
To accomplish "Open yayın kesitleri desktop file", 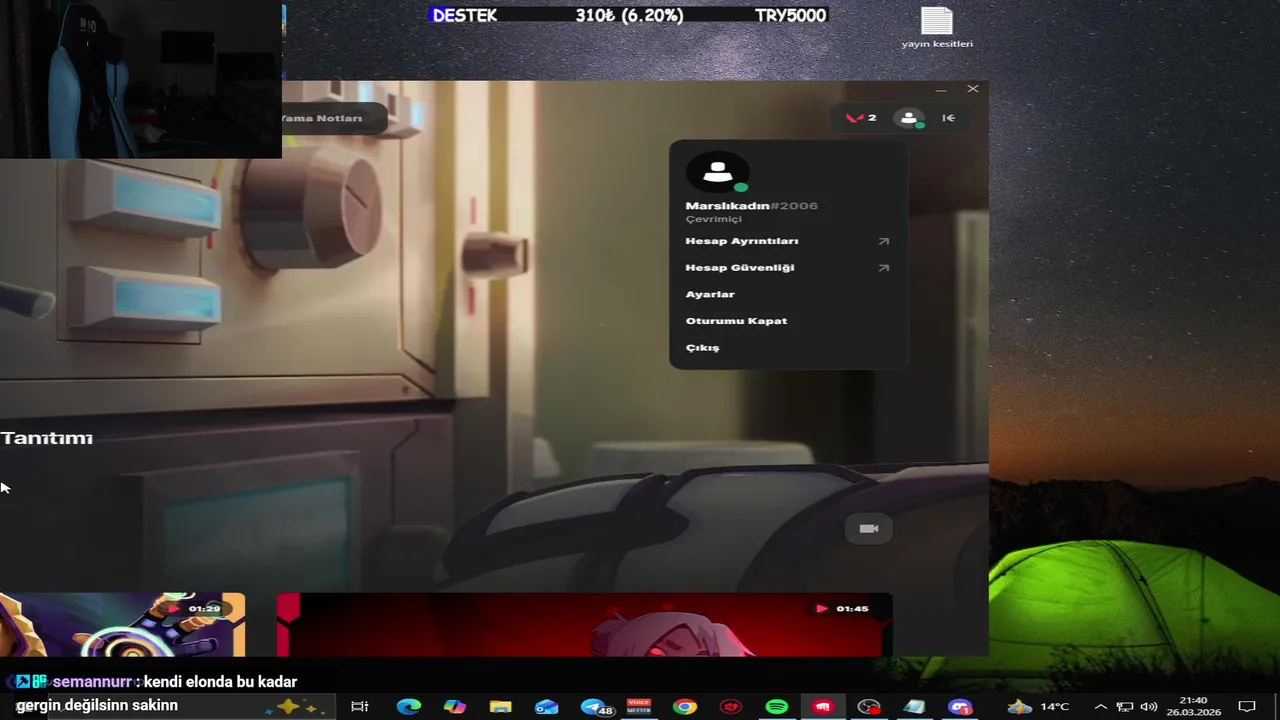I will [x=937, y=28].
